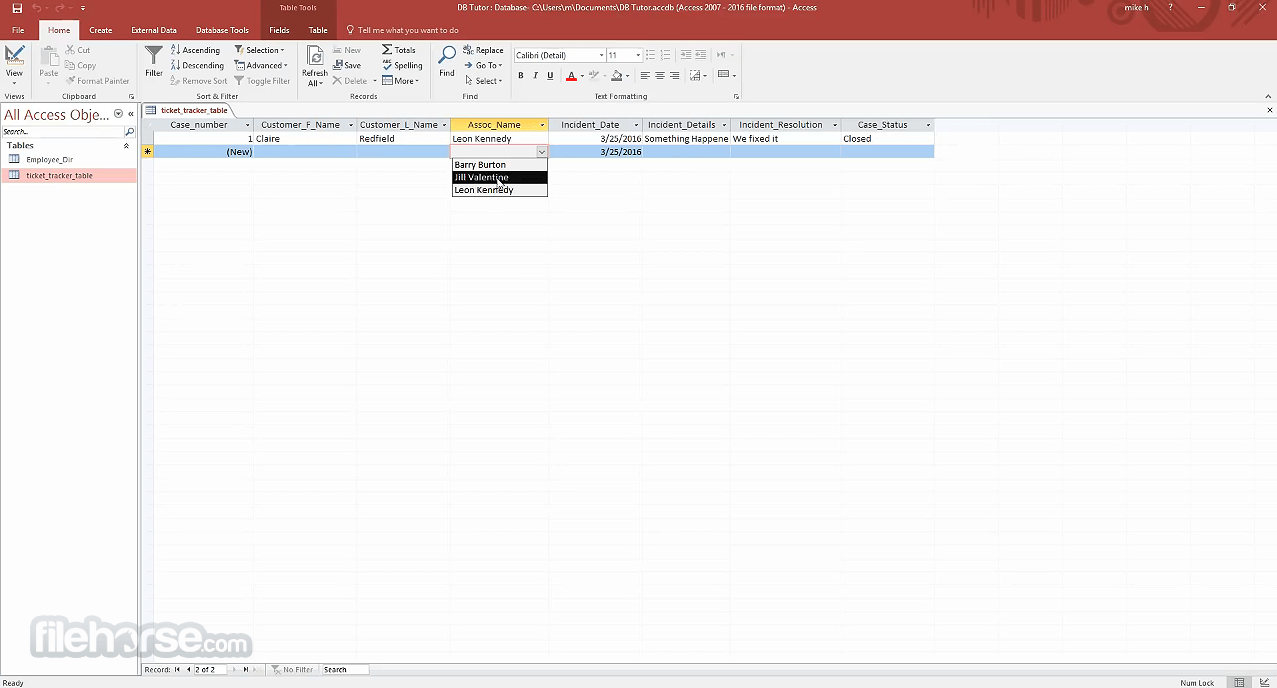Open the Go To dropdown
Viewport: 1277px width, 688px height.
pos(483,65)
